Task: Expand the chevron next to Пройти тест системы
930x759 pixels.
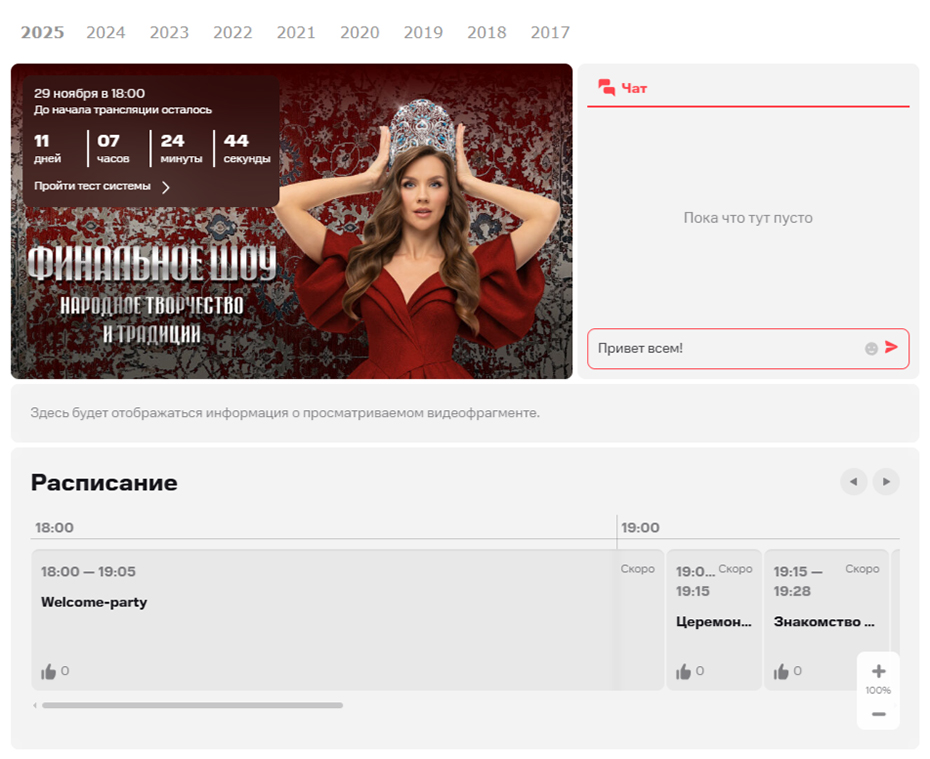Action: tap(166, 187)
